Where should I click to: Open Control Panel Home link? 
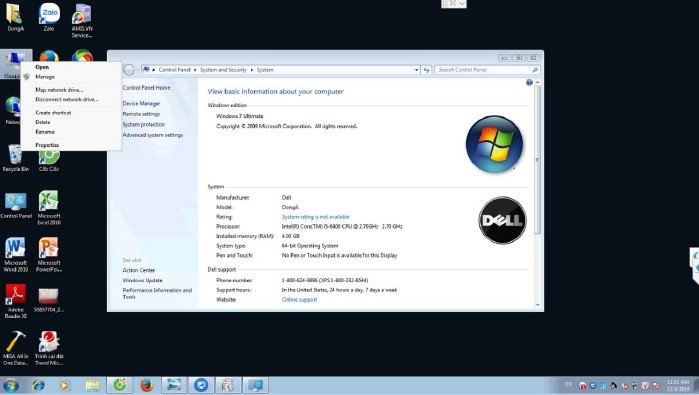coord(146,88)
